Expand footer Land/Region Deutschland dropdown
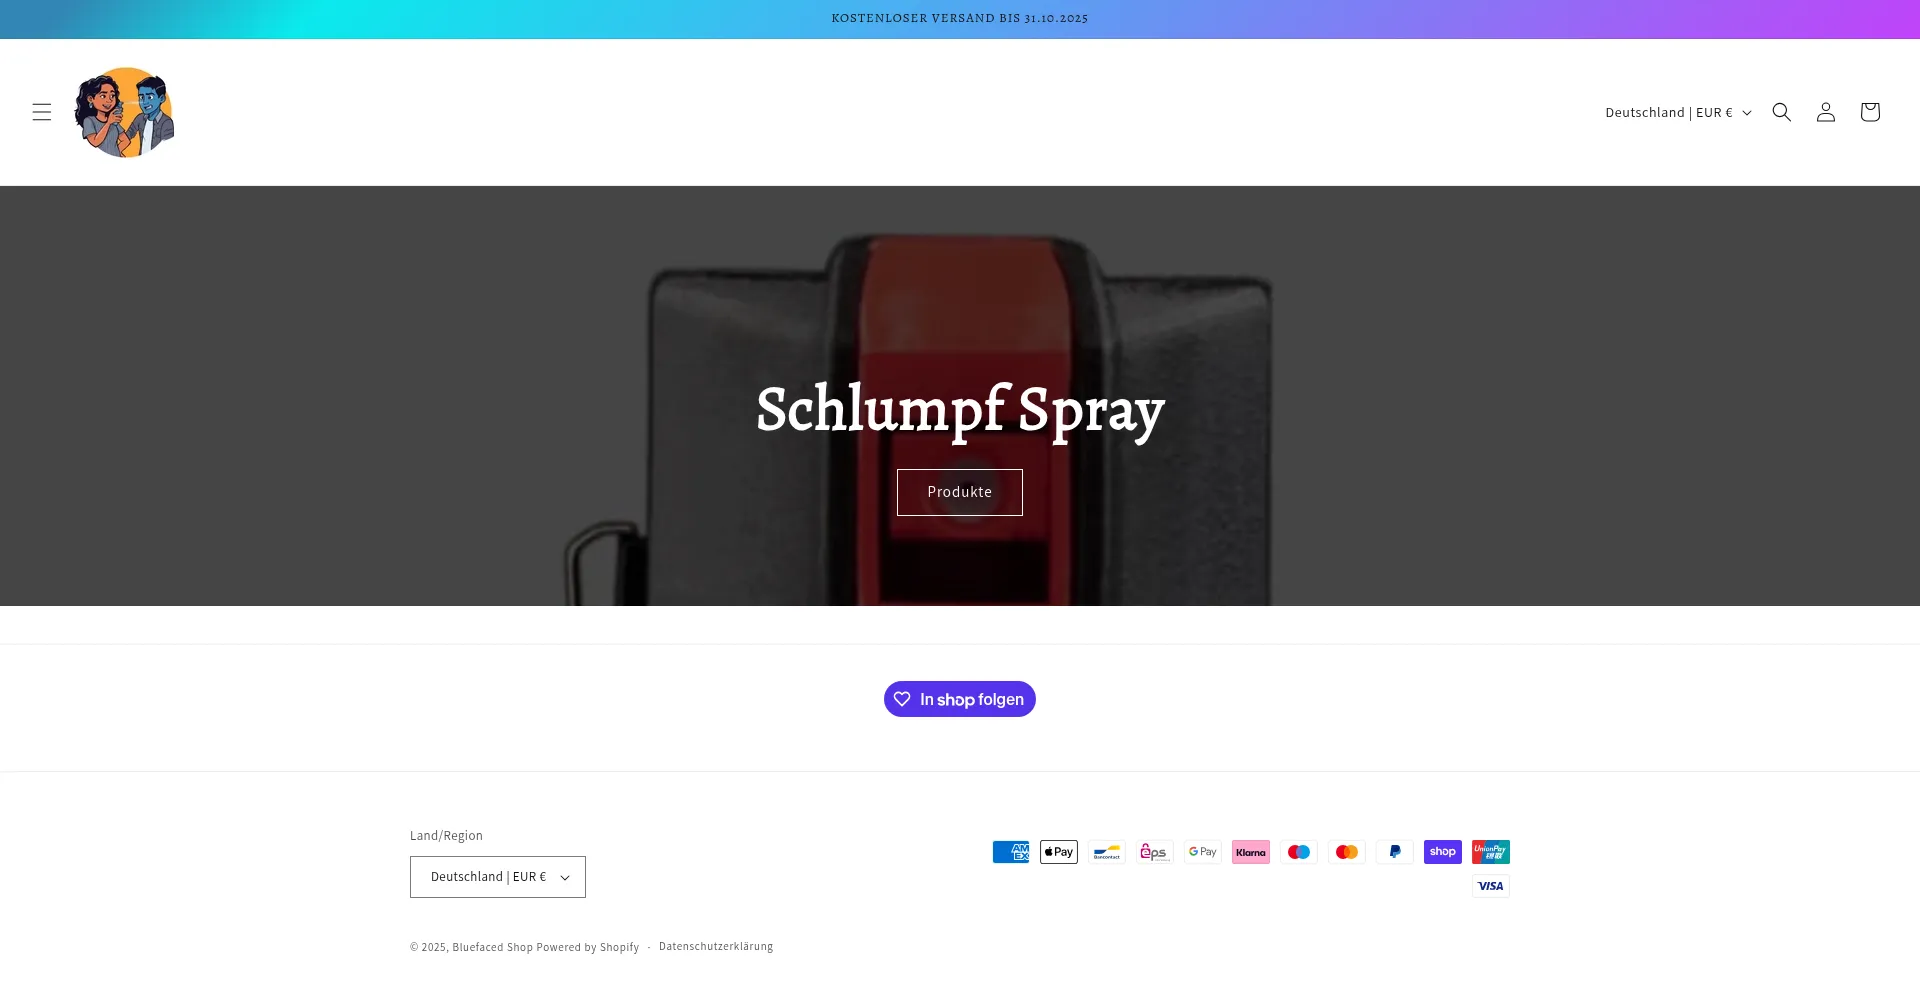Viewport: 1920px width, 993px height. pos(498,877)
